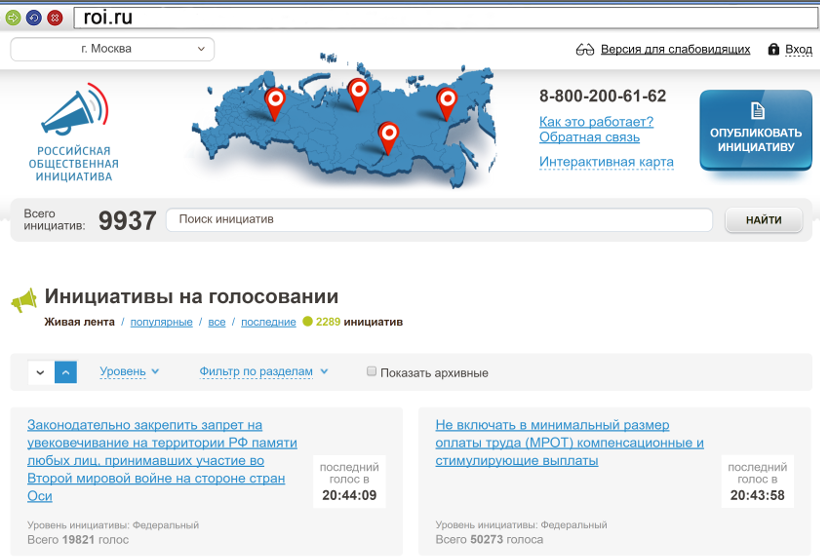Toggle Показать архивные checkbox
The height and width of the screenshot is (560, 820).
[371, 371]
